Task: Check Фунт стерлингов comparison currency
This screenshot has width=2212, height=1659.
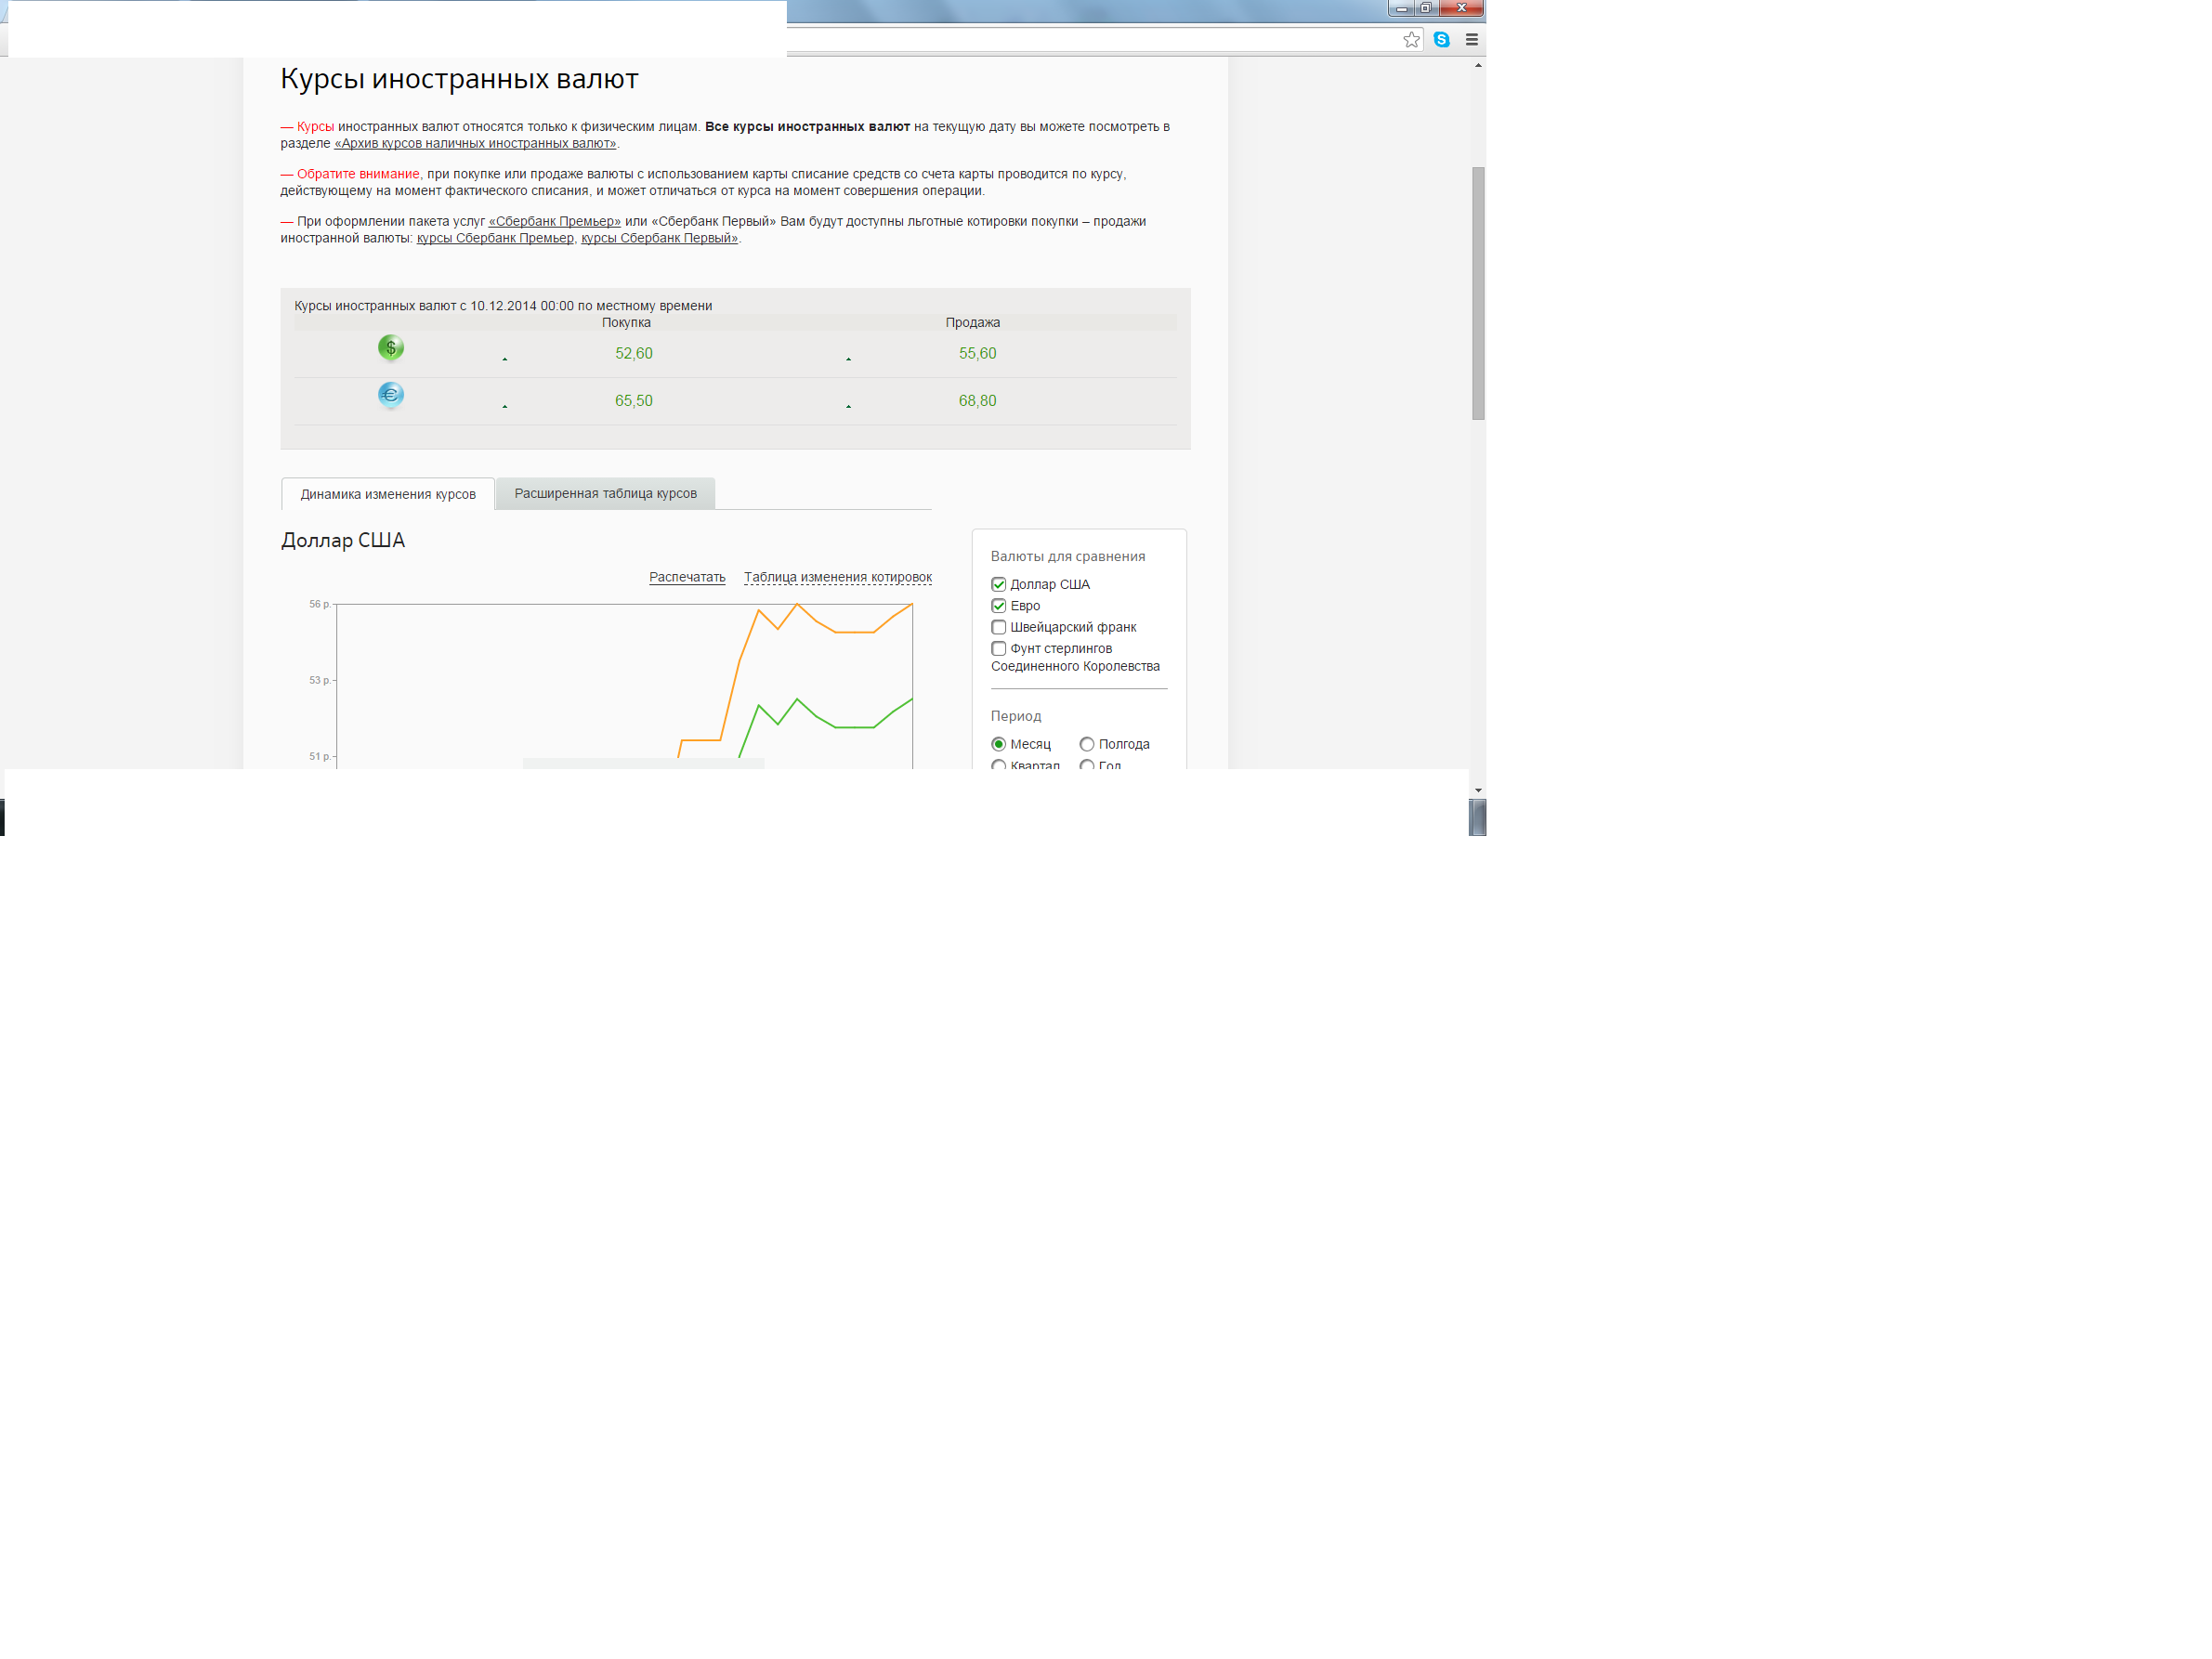Action: pyautogui.click(x=998, y=649)
